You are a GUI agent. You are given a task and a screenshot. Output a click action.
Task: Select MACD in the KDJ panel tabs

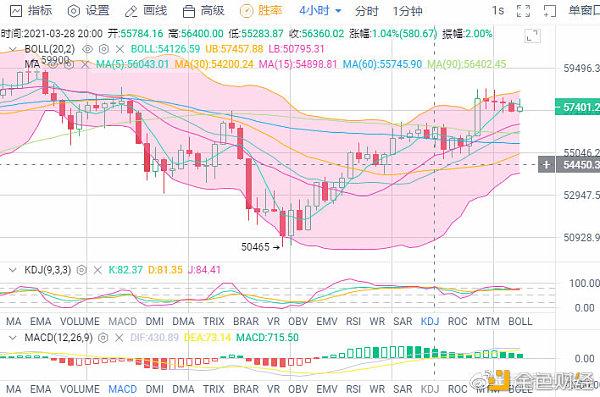tap(122, 322)
